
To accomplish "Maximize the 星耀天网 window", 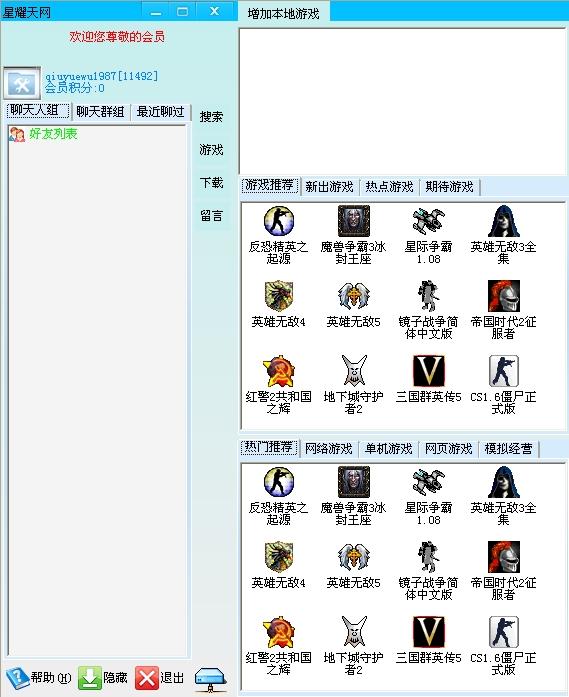I will tap(182, 12).
